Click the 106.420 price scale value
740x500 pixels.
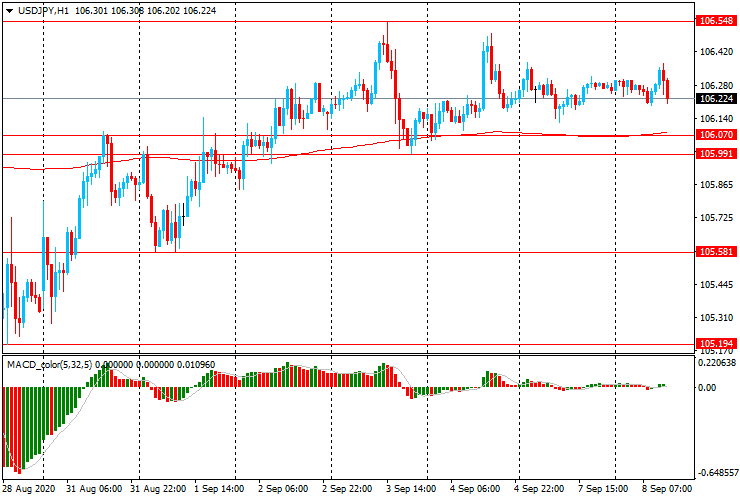coord(716,51)
